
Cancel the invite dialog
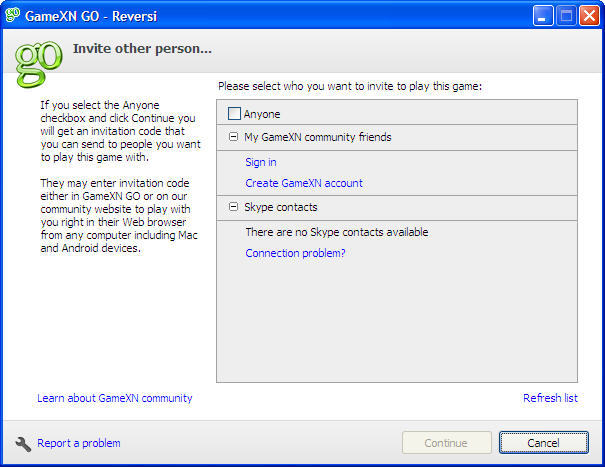tap(544, 443)
